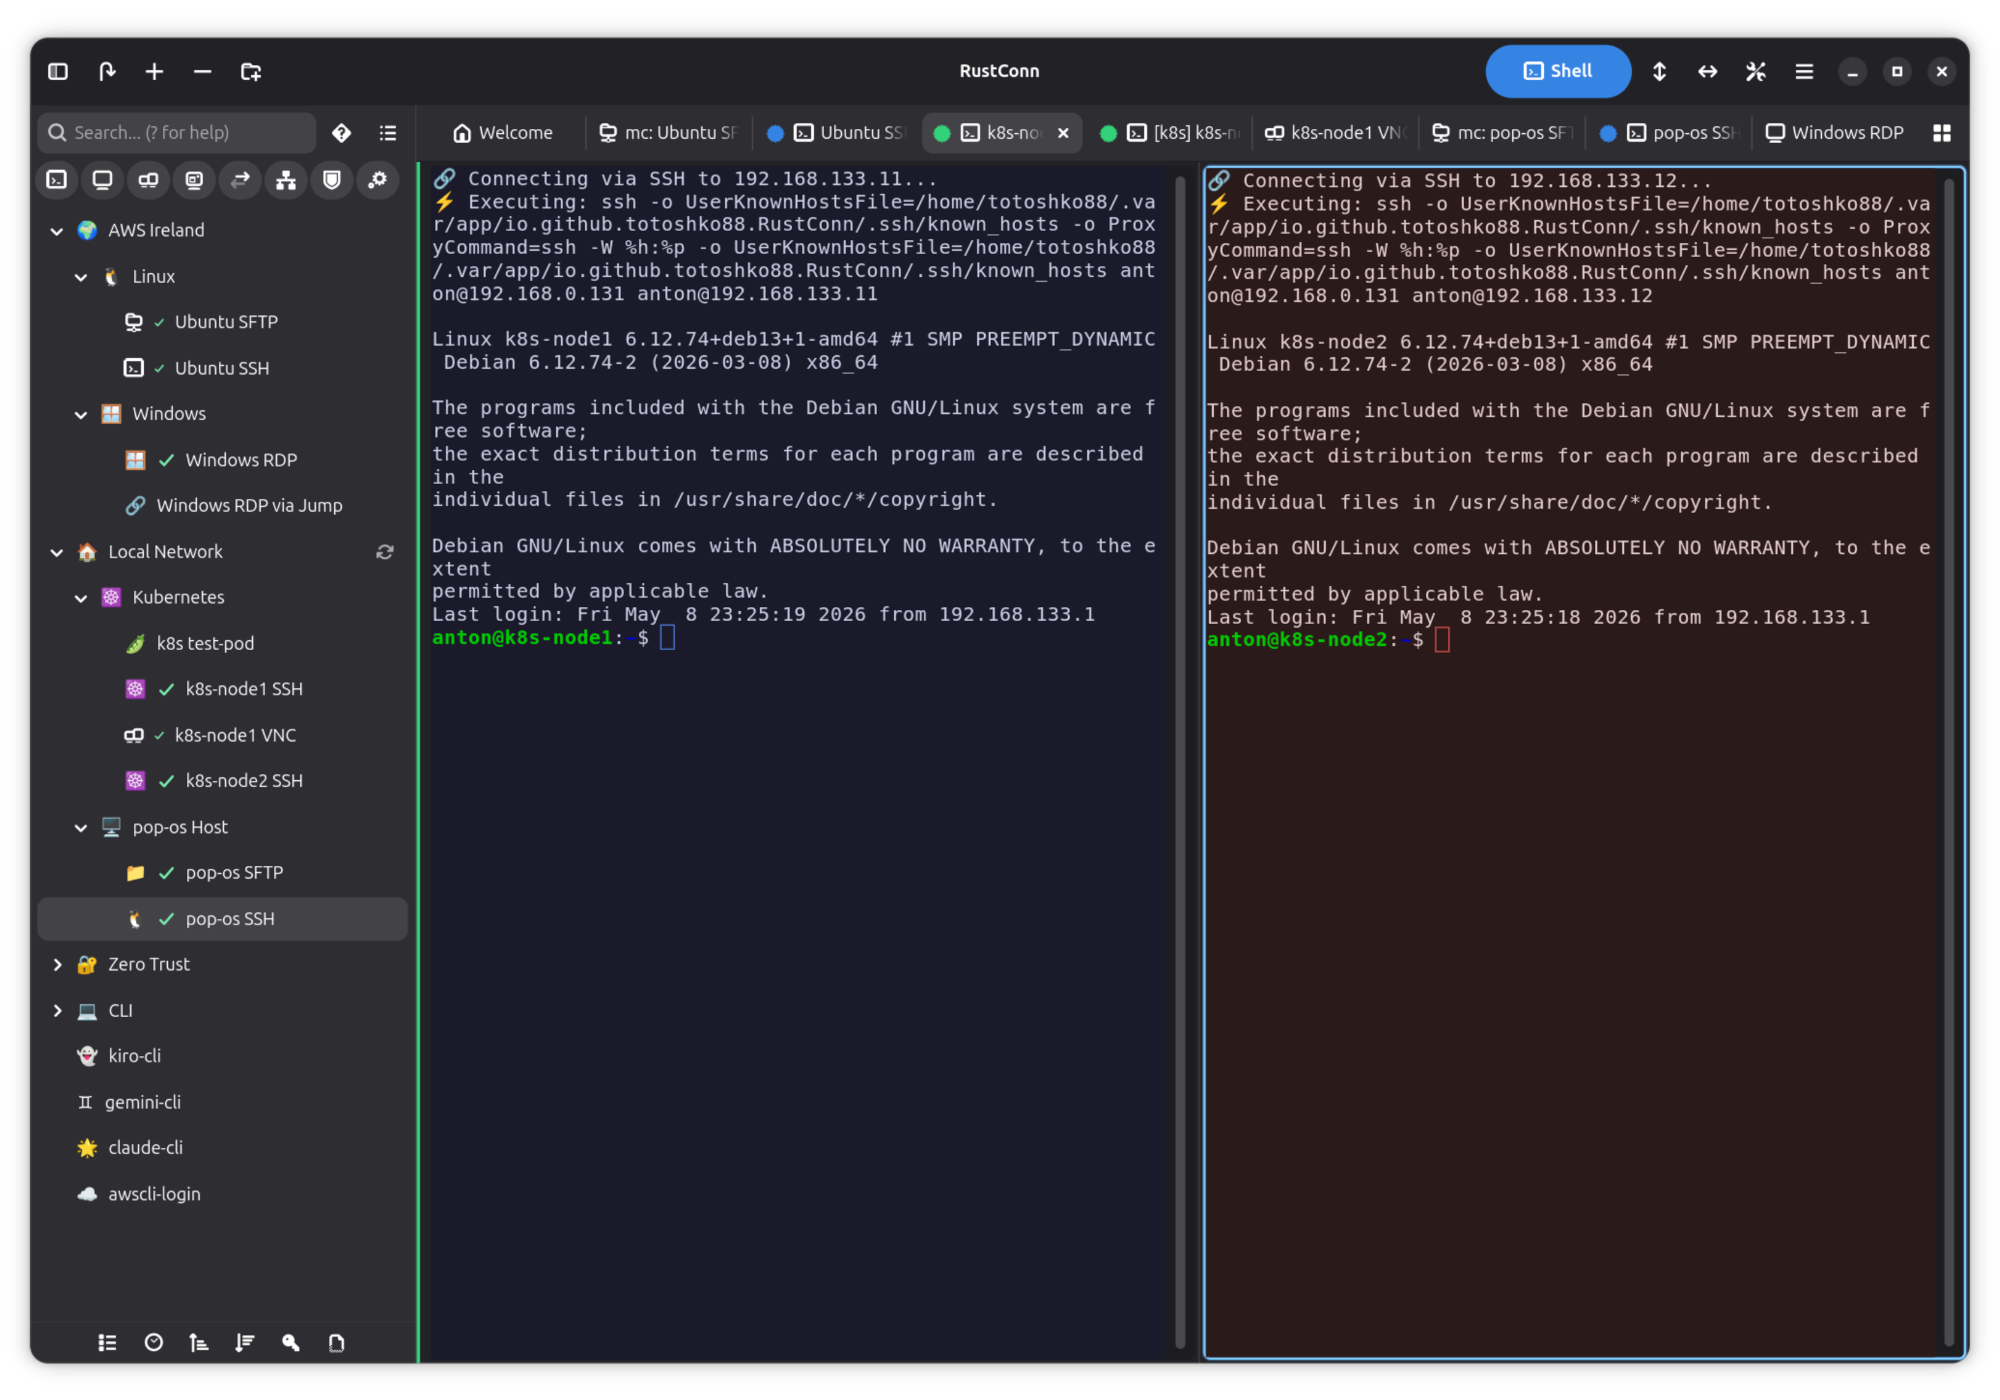Close the active k8s-node1 tab
Screen dimensions: 2000x1400
pyautogui.click(x=1063, y=133)
